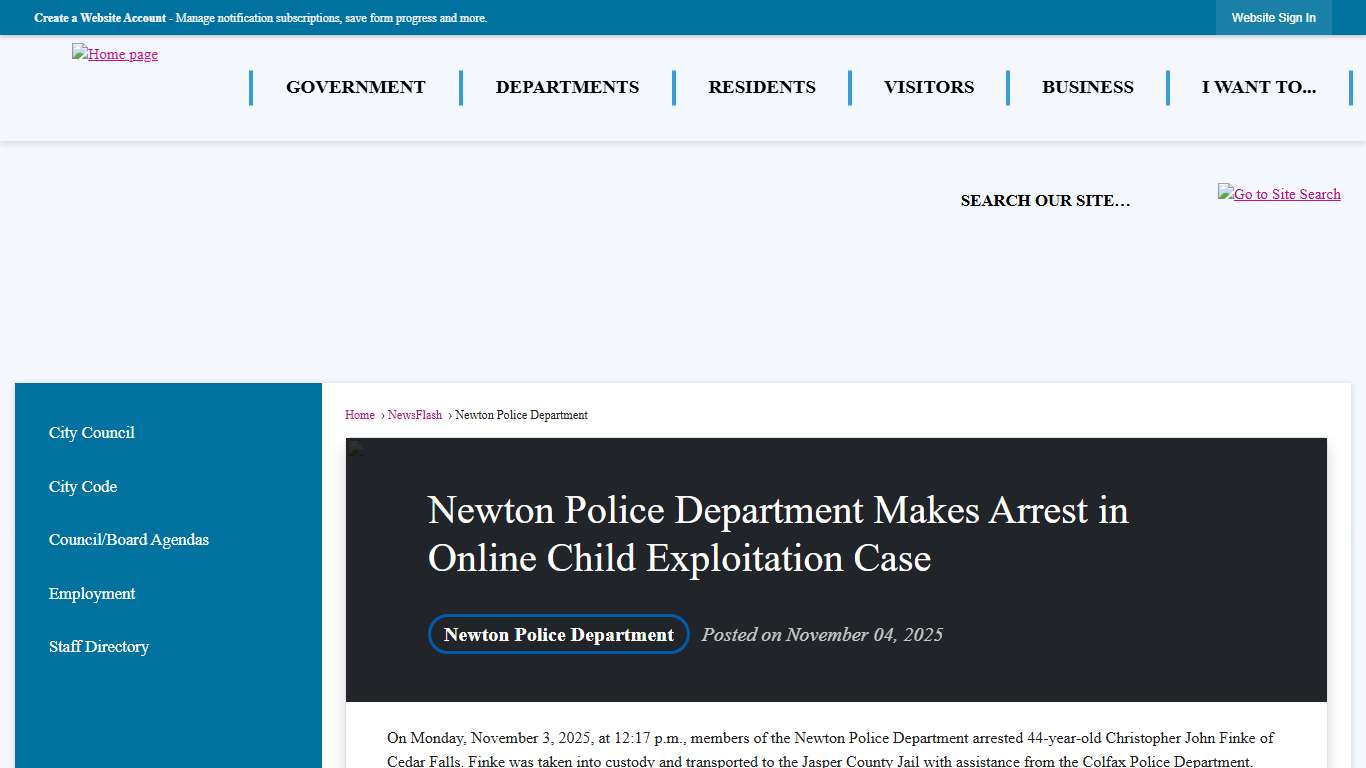Click the Home page logo
The height and width of the screenshot is (768, 1366).
coord(114,54)
